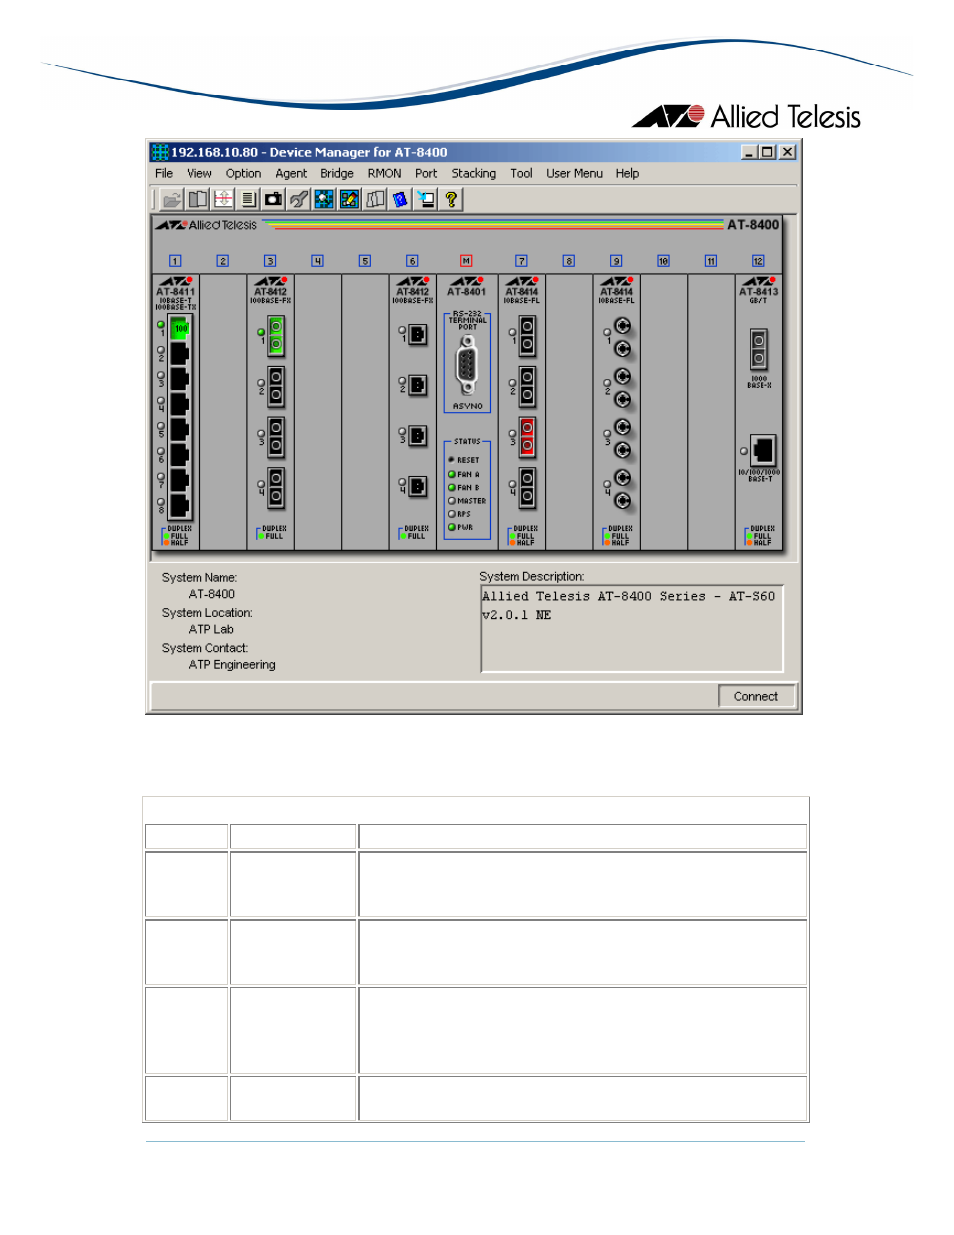This screenshot has width=954, height=1235.
Task: Open the RMON menu
Action: 384,173
